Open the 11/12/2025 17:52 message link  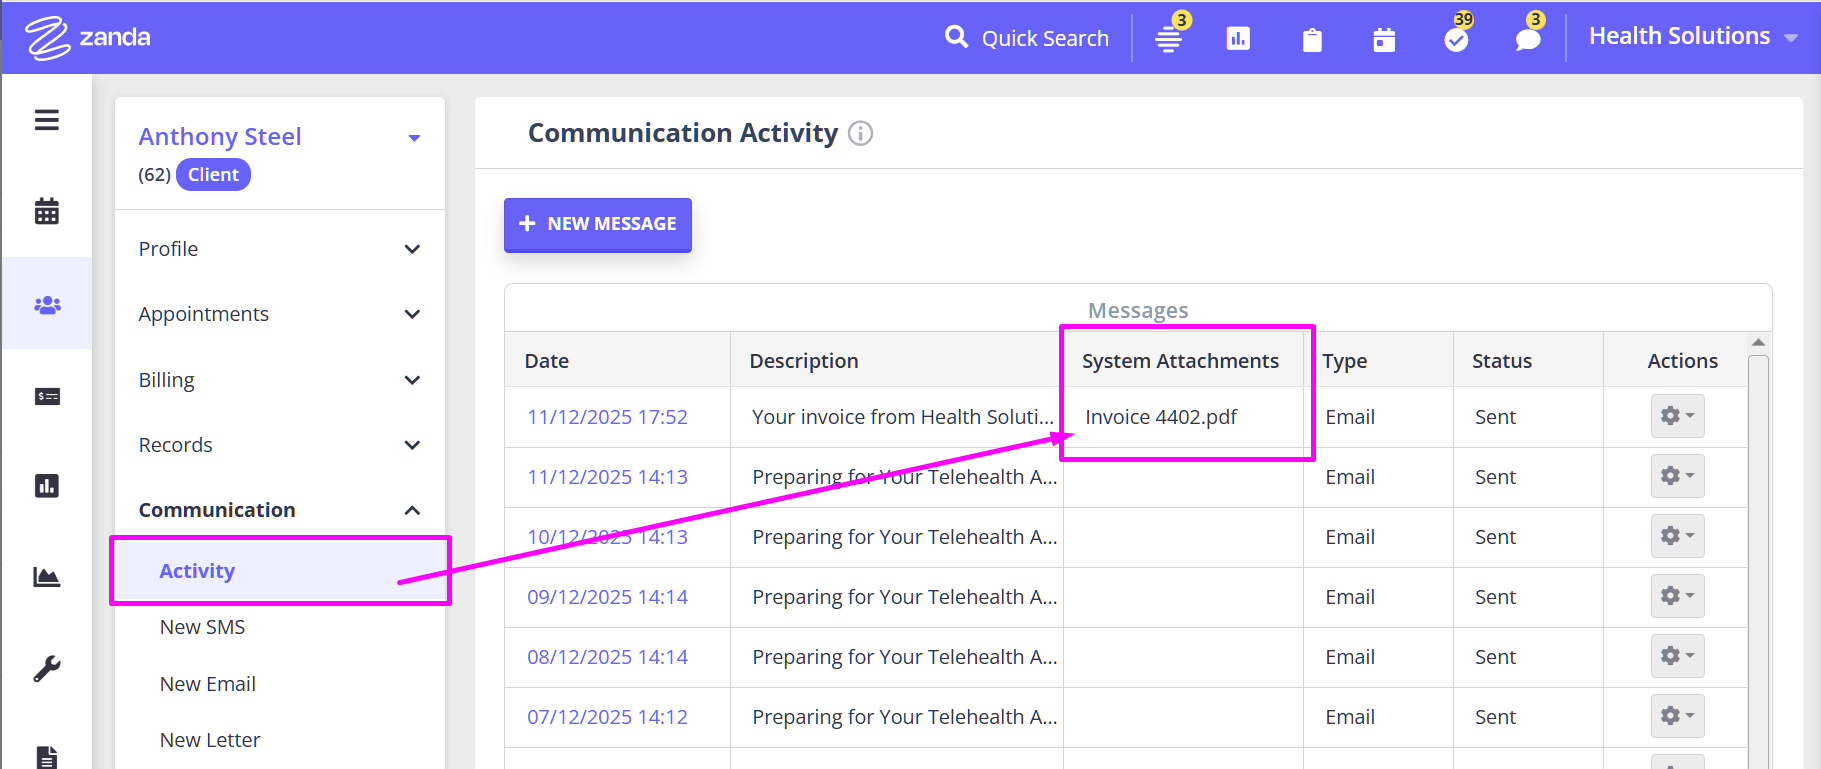pos(607,417)
